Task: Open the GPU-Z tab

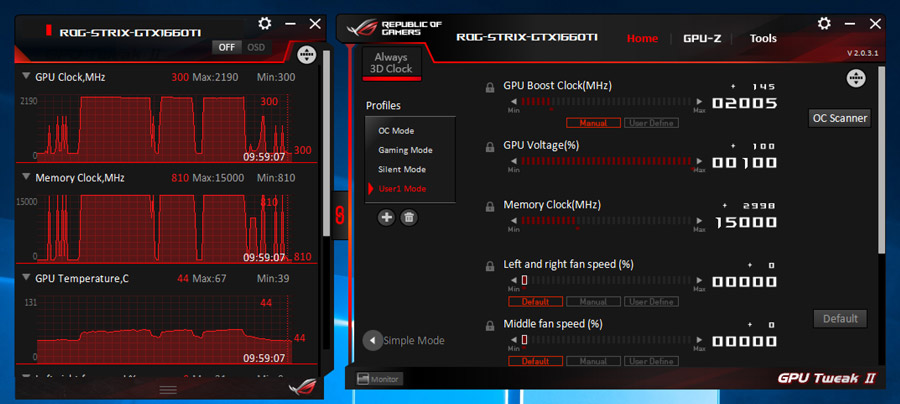Action: 701,38
